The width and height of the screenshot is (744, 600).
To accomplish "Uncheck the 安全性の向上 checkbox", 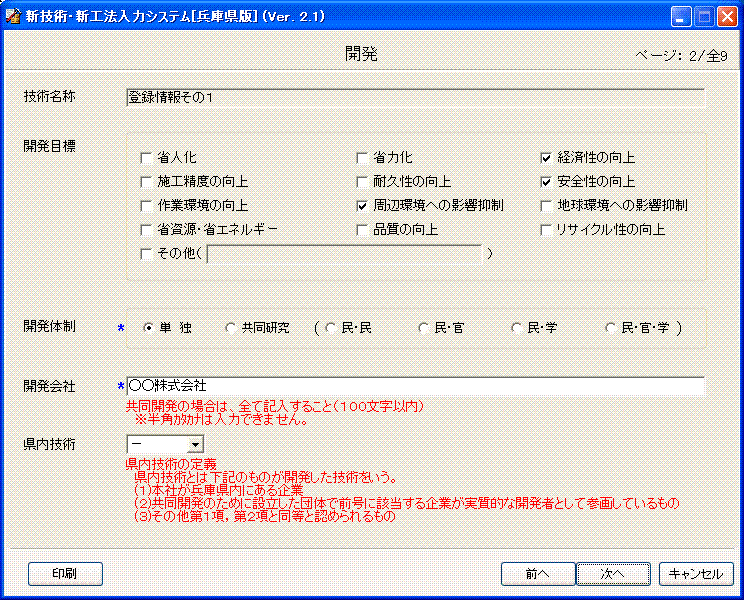I will [546, 182].
